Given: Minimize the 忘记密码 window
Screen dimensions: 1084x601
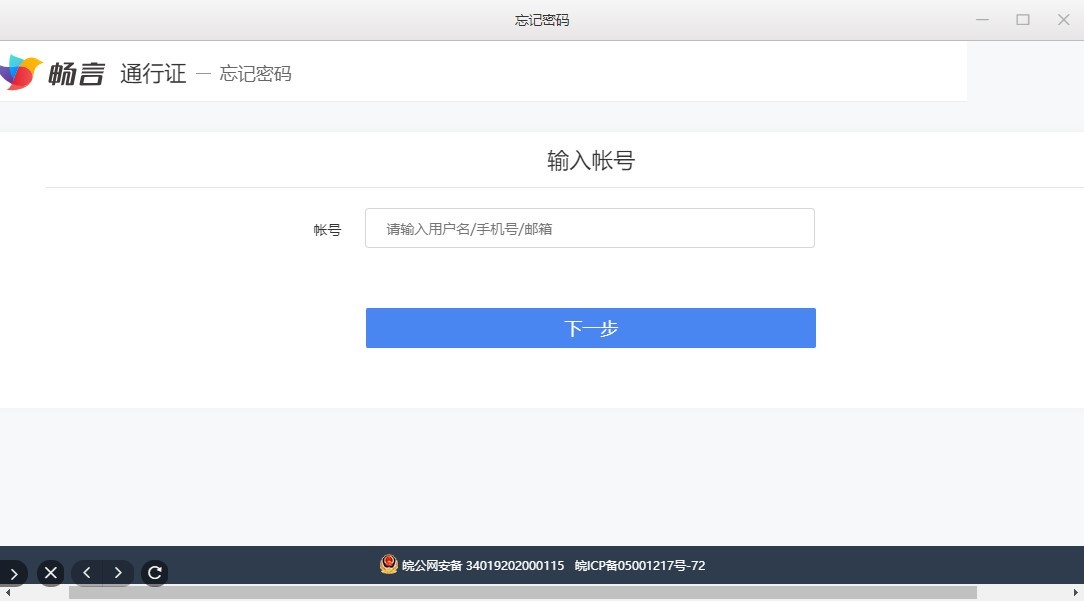Looking at the screenshot, I should pyautogui.click(x=982, y=20).
